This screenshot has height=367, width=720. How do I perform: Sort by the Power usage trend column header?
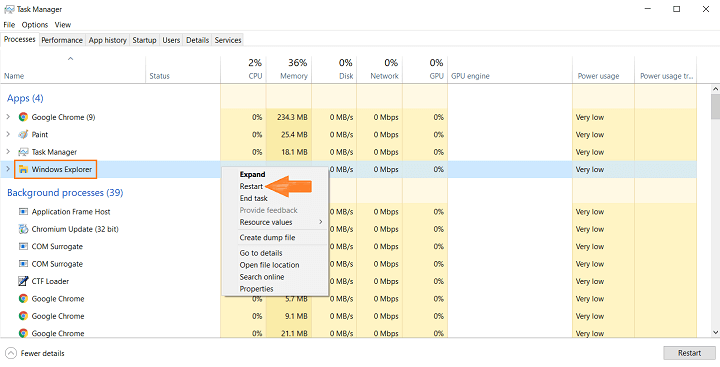tap(666, 70)
